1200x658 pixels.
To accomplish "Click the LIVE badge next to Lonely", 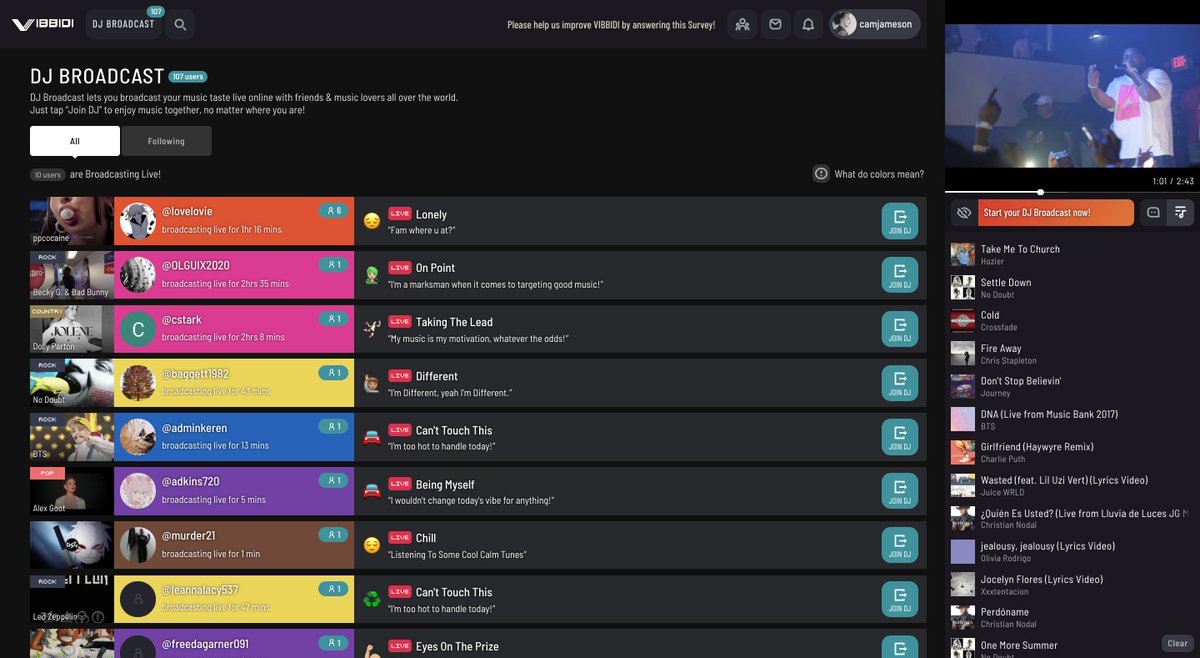I will pyautogui.click(x=400, y=214).
